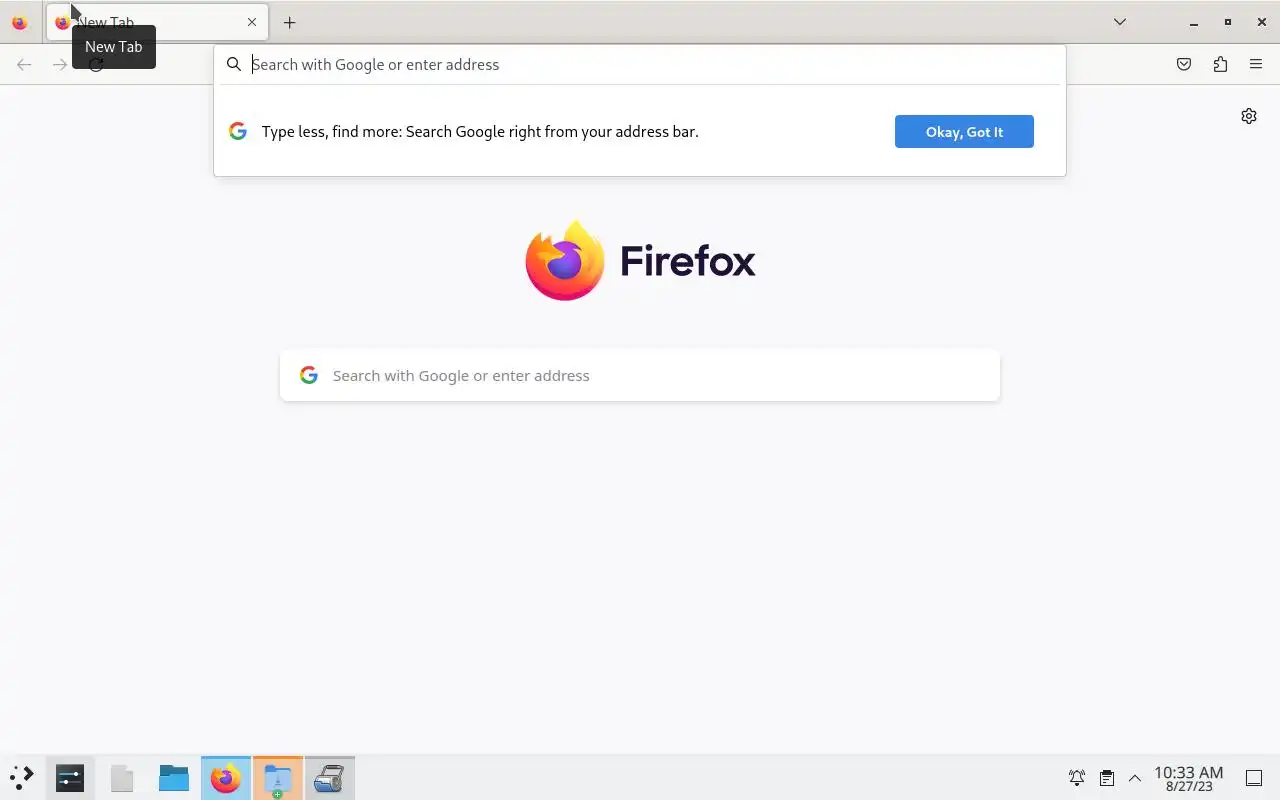Viewport: 1280px width, 800px height.
Task: Open notifications bell in system tray
Action: (x=1077, y=777)
